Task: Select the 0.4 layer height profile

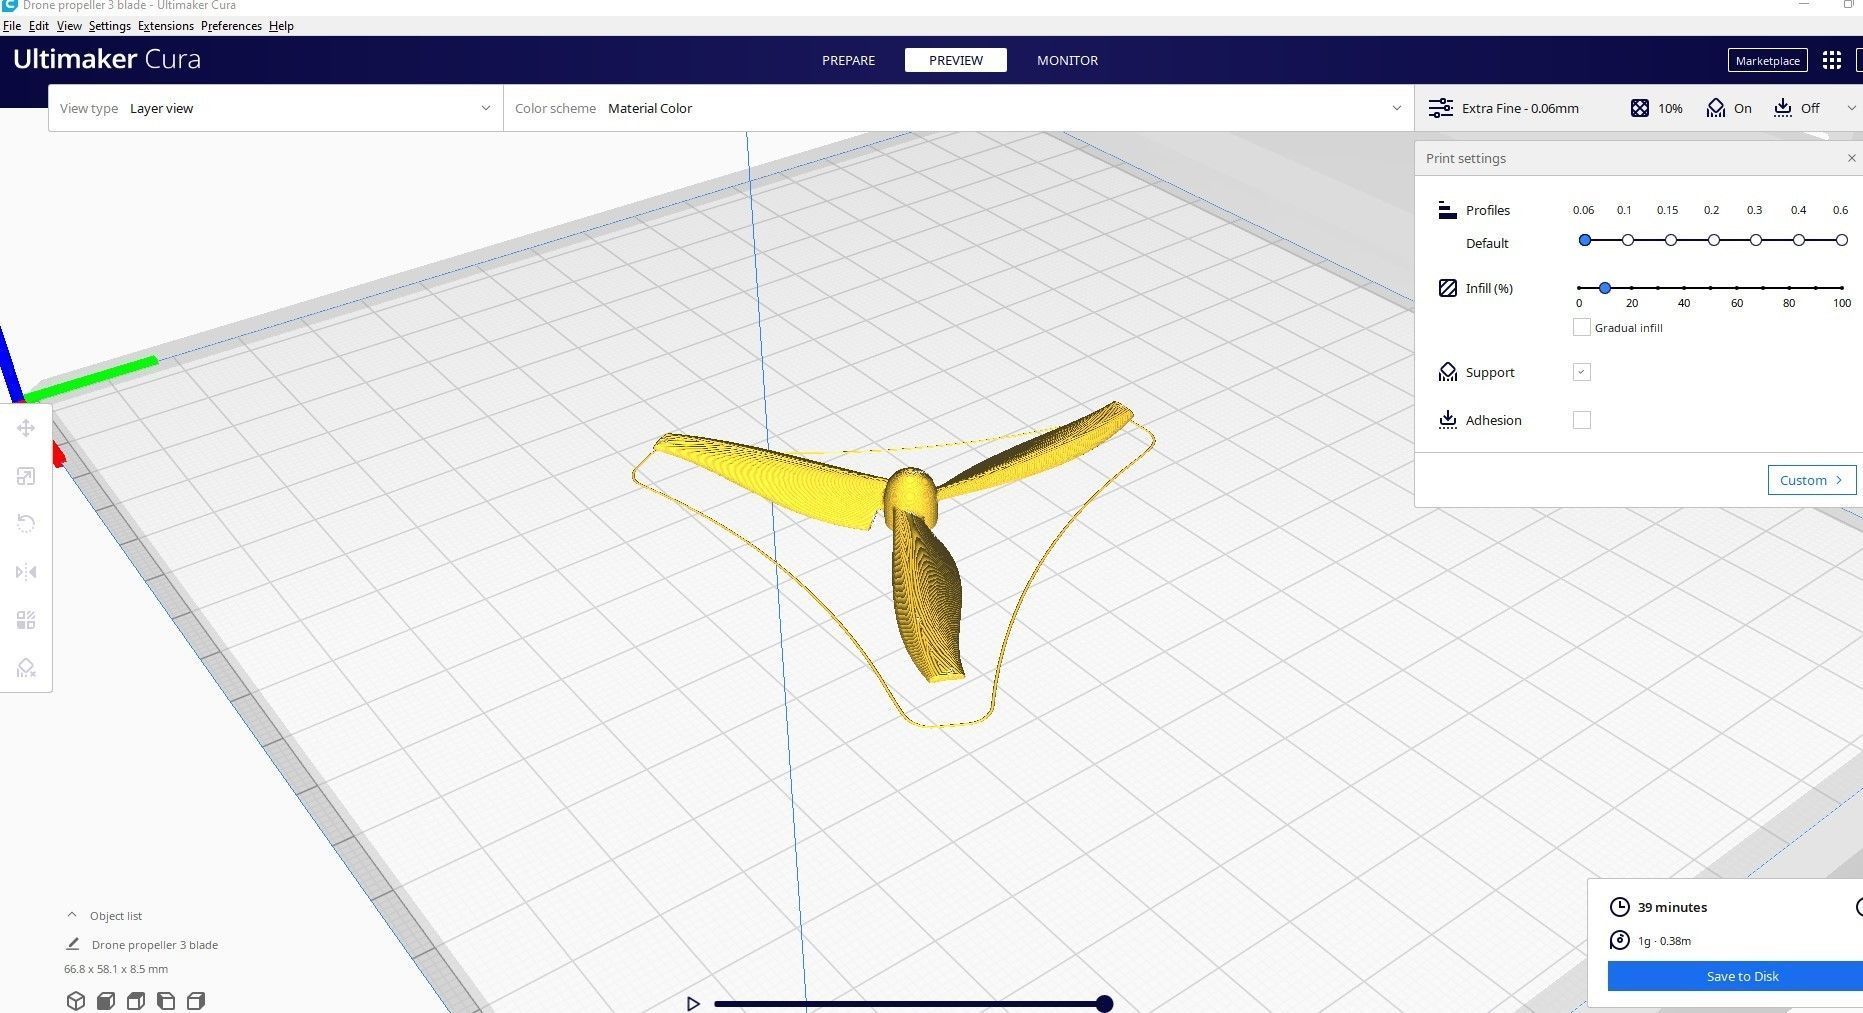Action: point(1799,240)
